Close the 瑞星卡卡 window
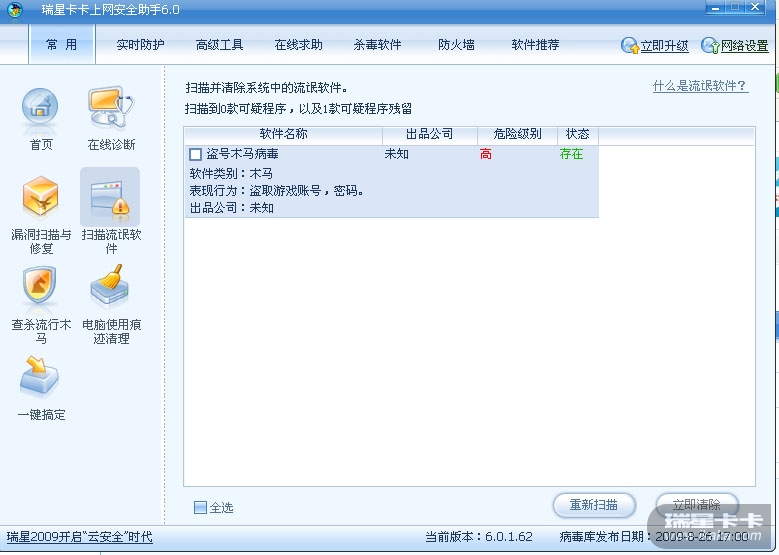 [755, 7]
